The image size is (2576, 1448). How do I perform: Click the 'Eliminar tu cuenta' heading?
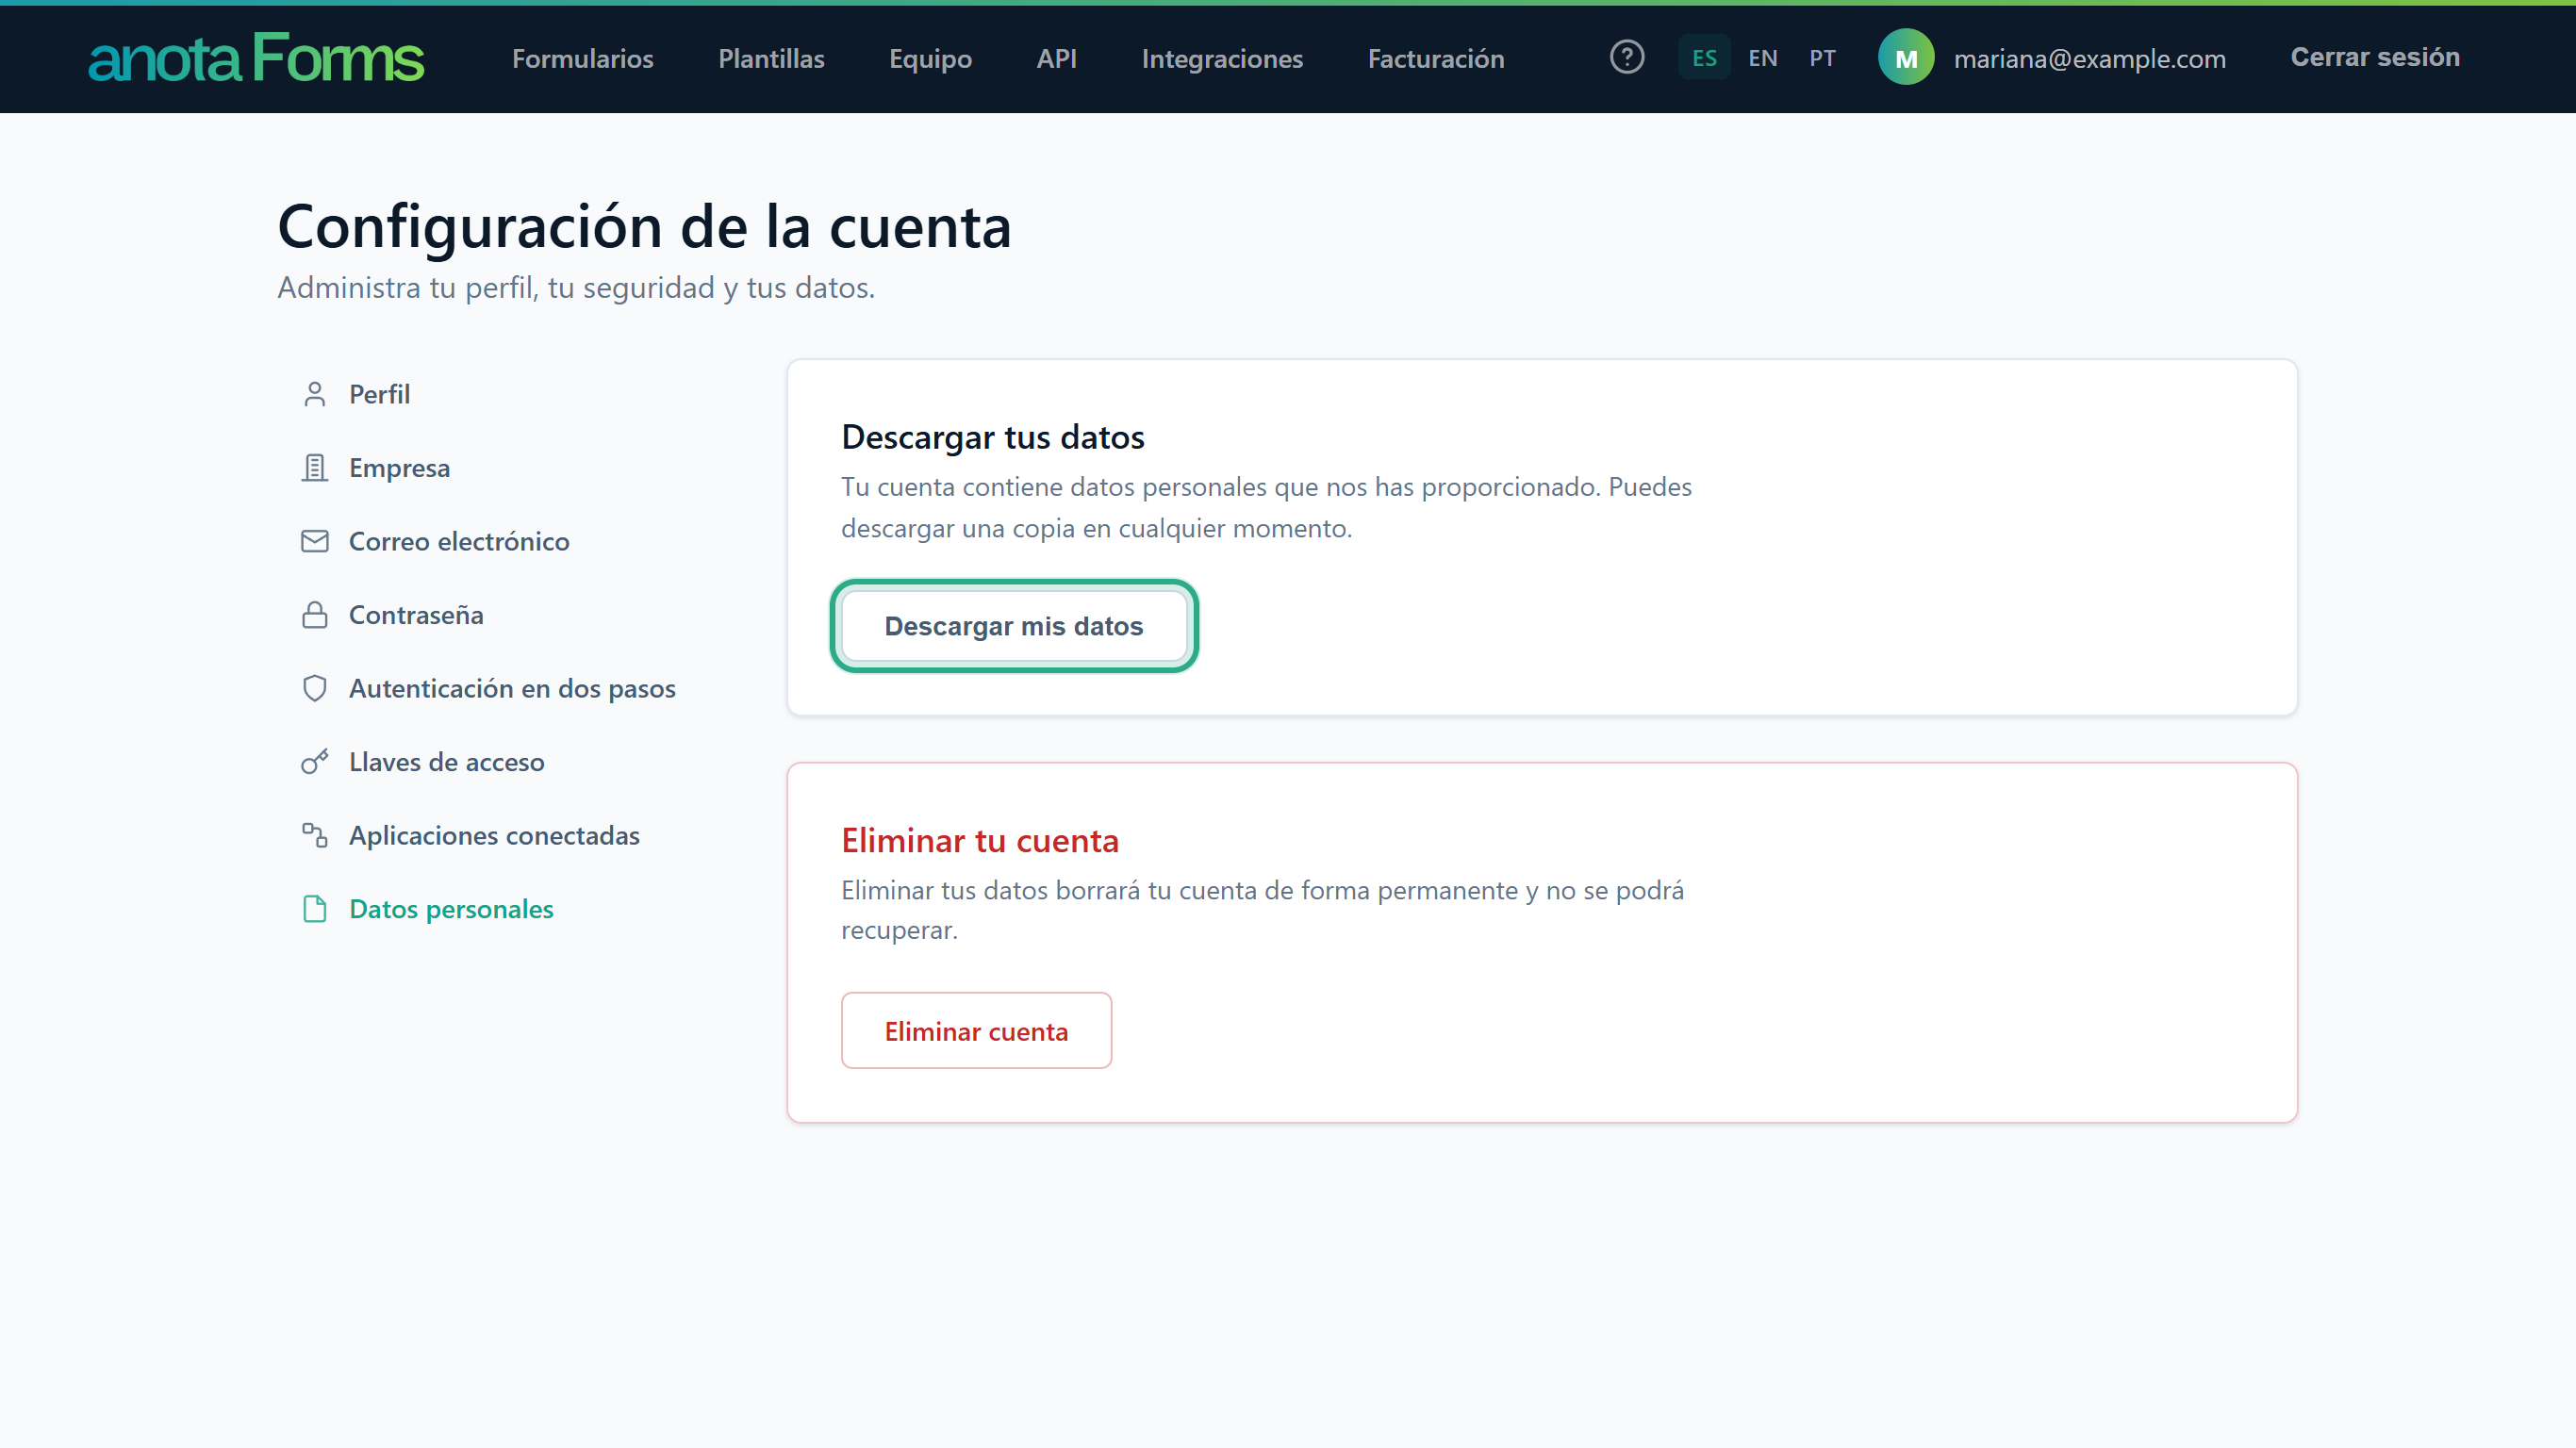point(979,840)
